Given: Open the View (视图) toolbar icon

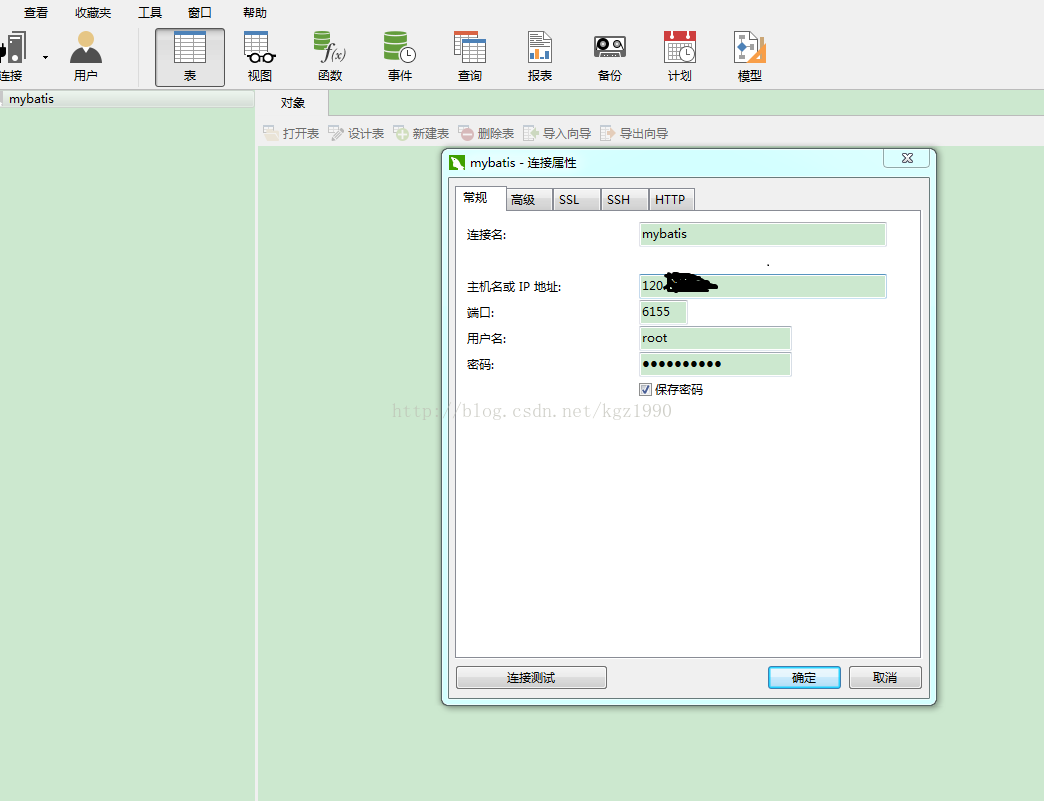Looking at the screenshot, I should [260, 56].
